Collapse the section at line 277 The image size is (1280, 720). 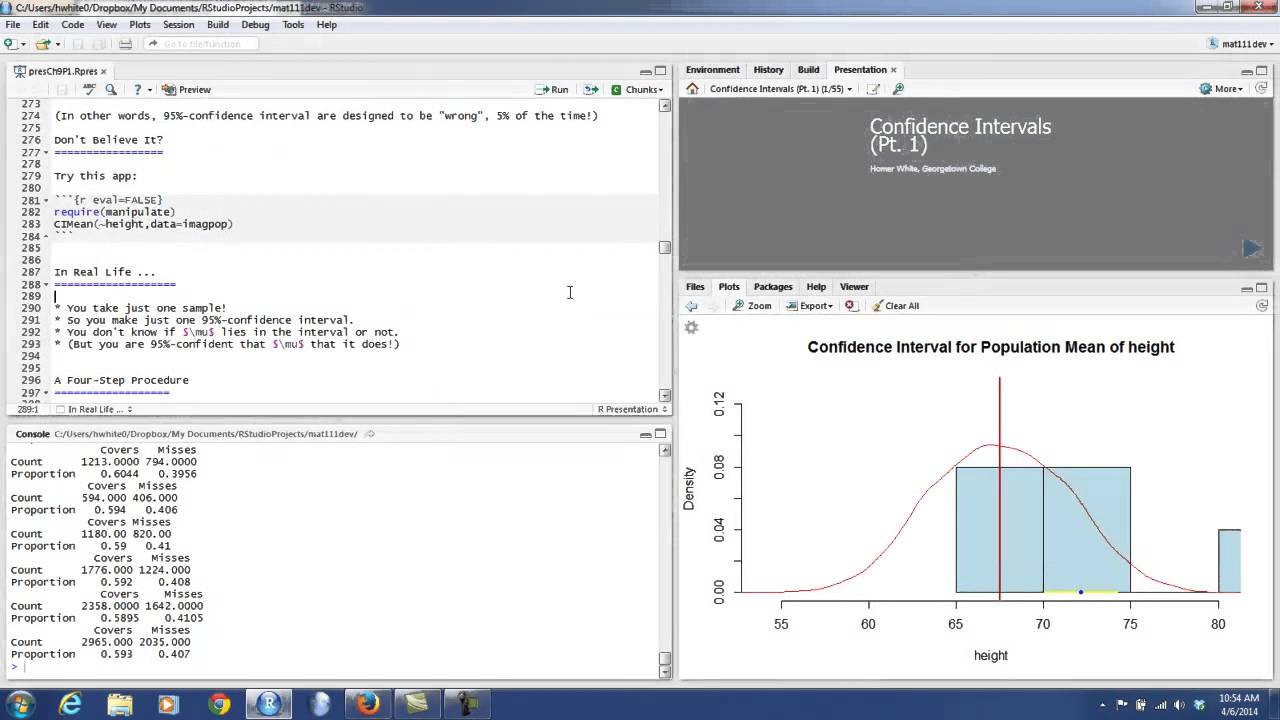tap(46, 152)
